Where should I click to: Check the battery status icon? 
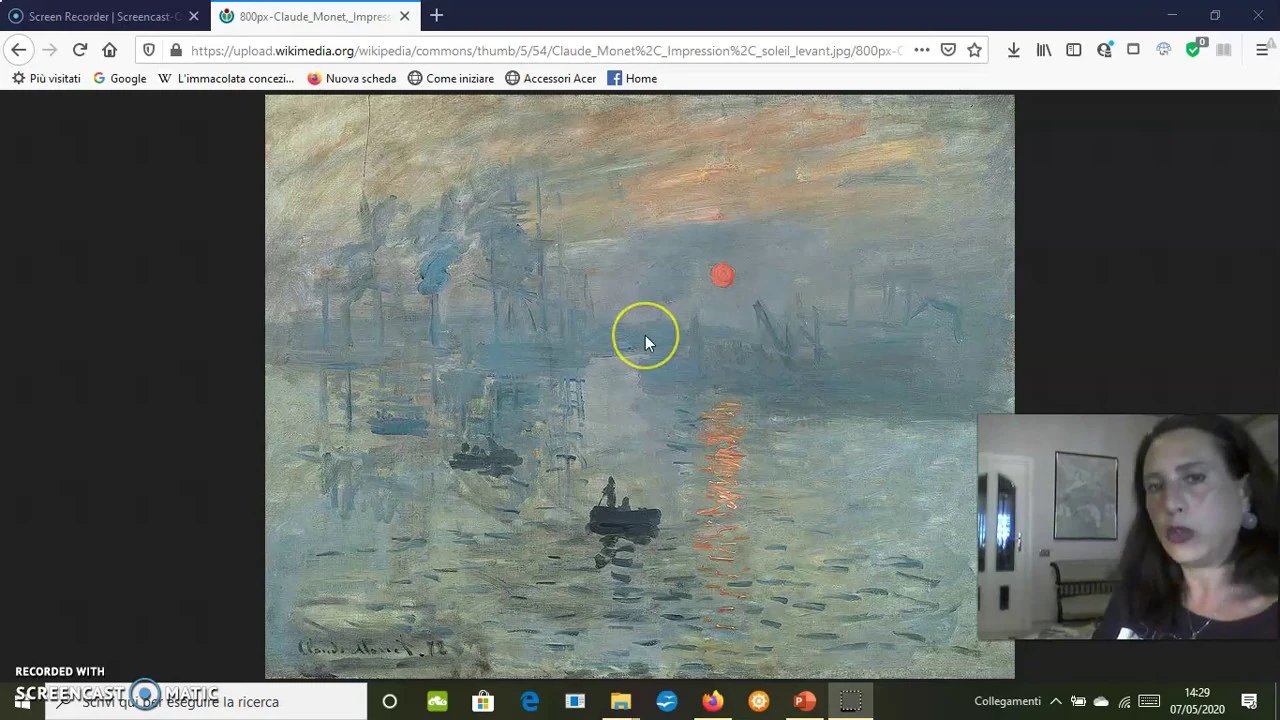pyautogui.click(x=1078, y=701)
